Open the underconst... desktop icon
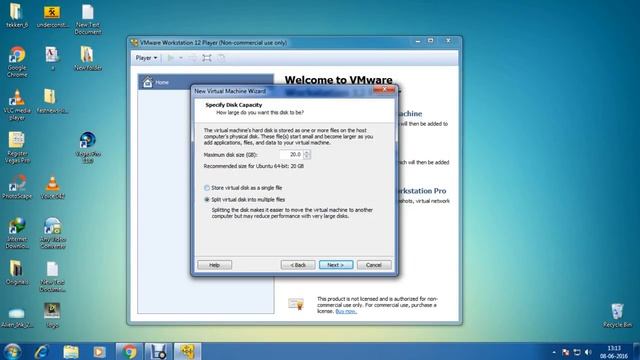 pyautogui.click(x=52, y=16)
